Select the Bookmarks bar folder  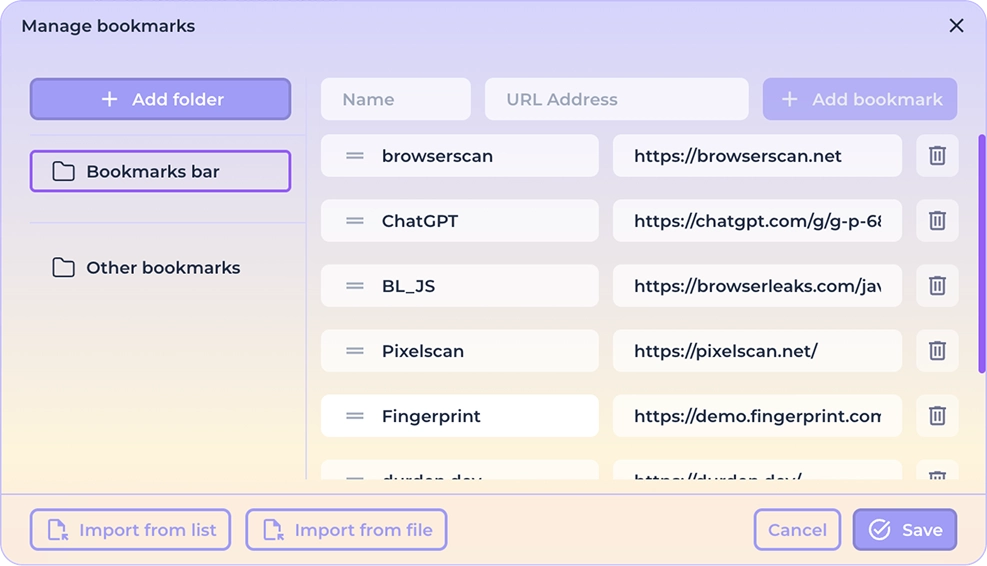point(161,171)
